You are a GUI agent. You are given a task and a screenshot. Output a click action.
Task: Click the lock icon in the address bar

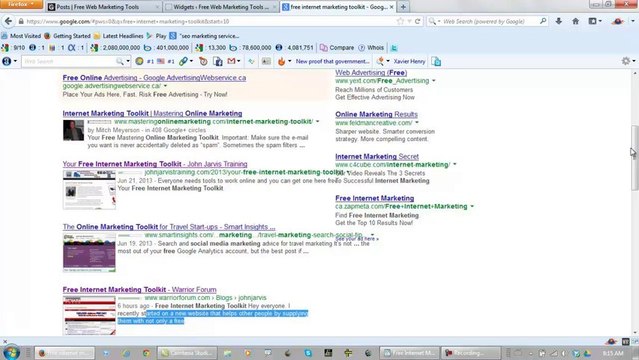[x=21, y=21]
